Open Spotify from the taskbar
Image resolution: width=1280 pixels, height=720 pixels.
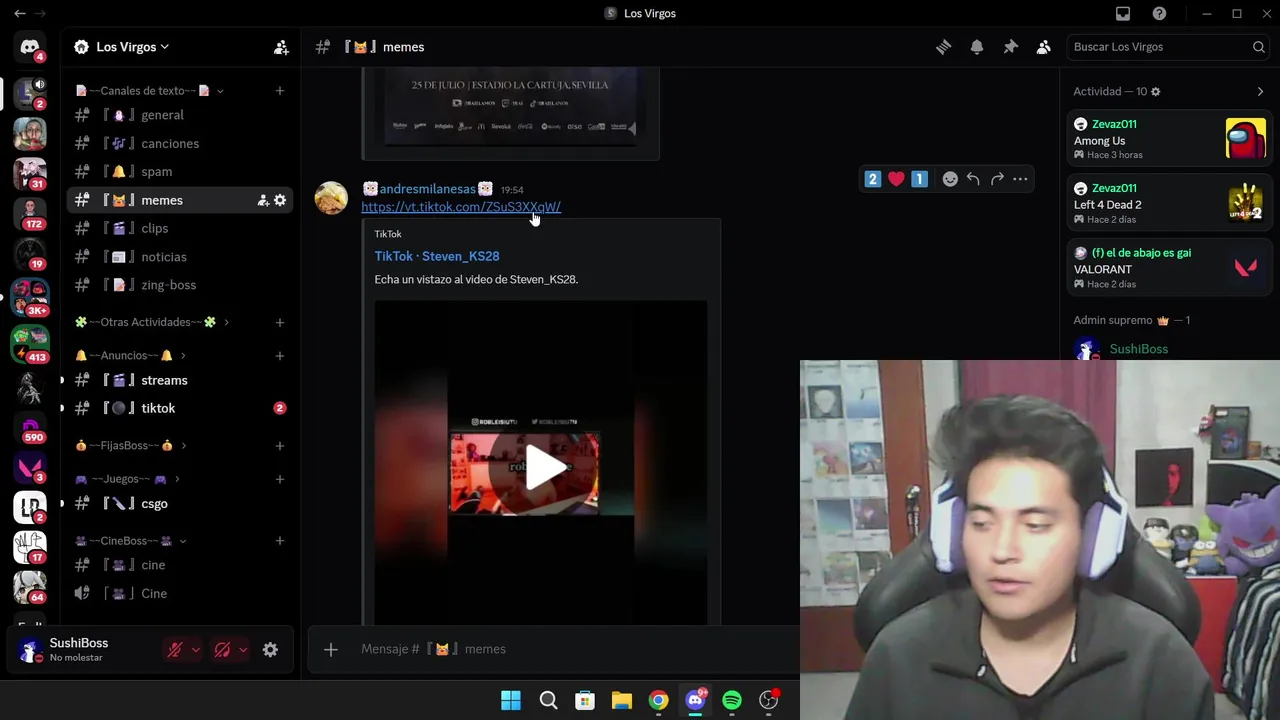click(732, 700)
